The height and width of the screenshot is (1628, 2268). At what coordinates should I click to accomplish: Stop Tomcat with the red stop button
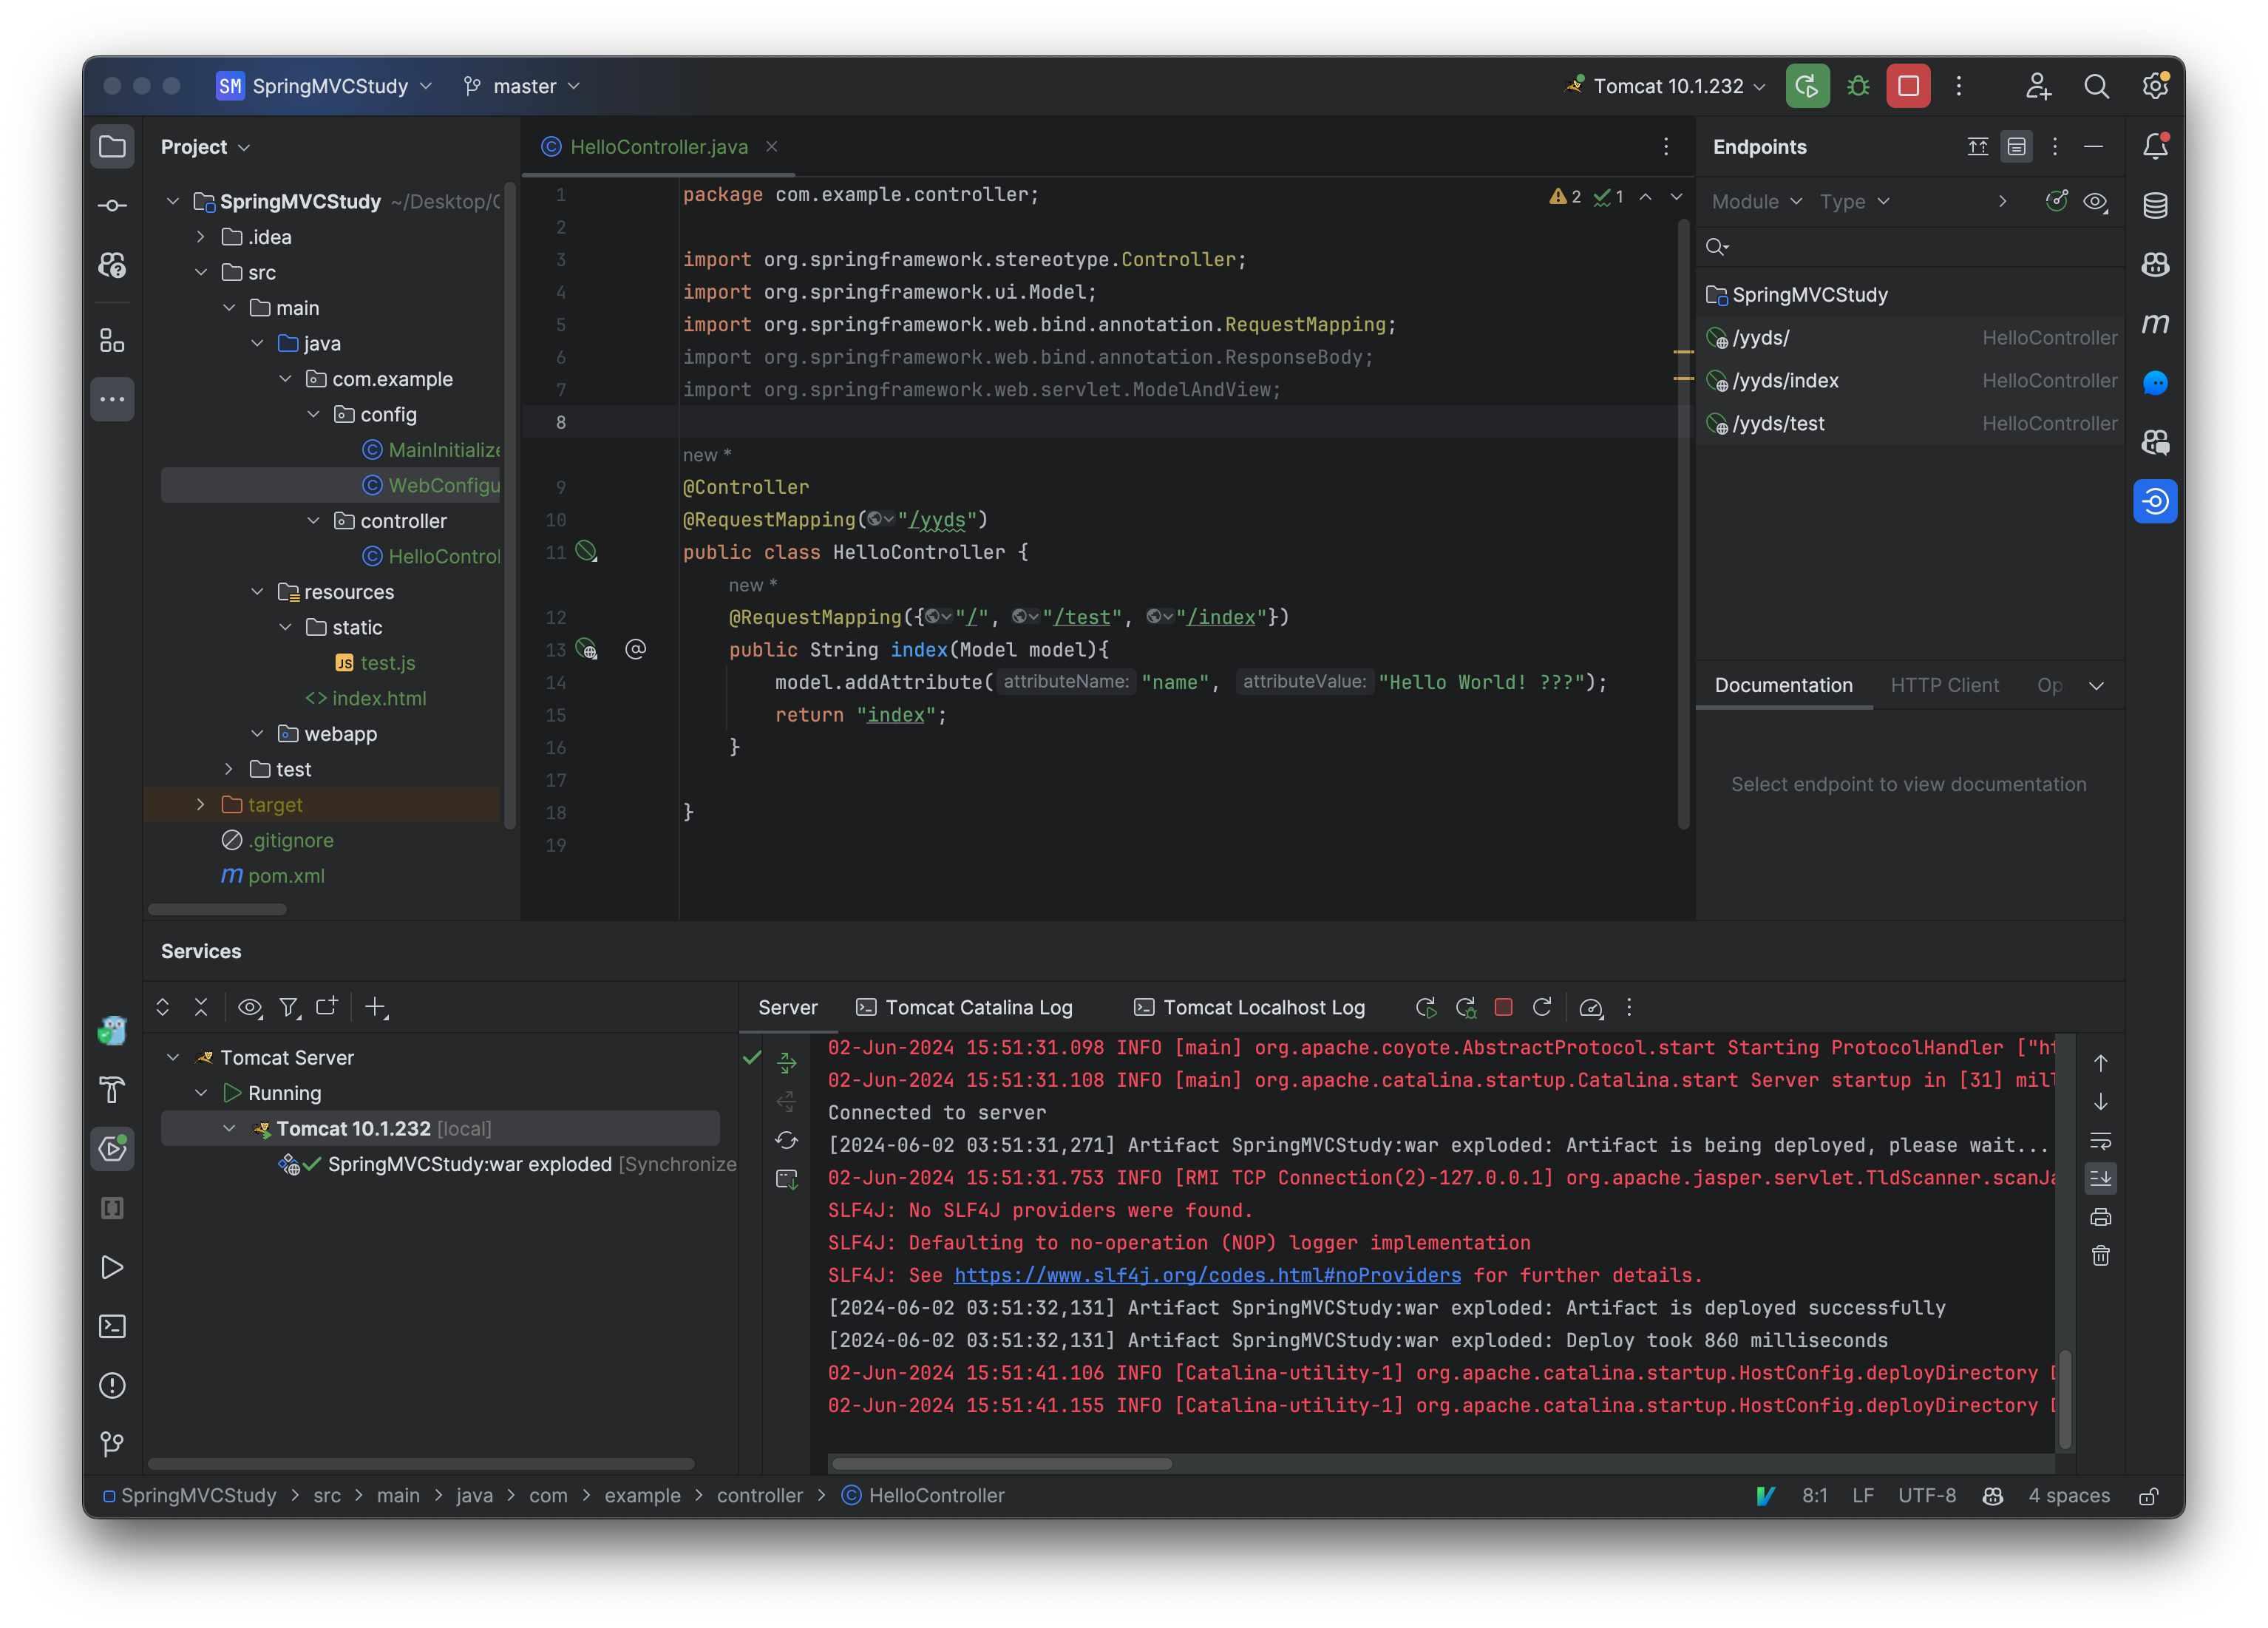point(1908,86)
